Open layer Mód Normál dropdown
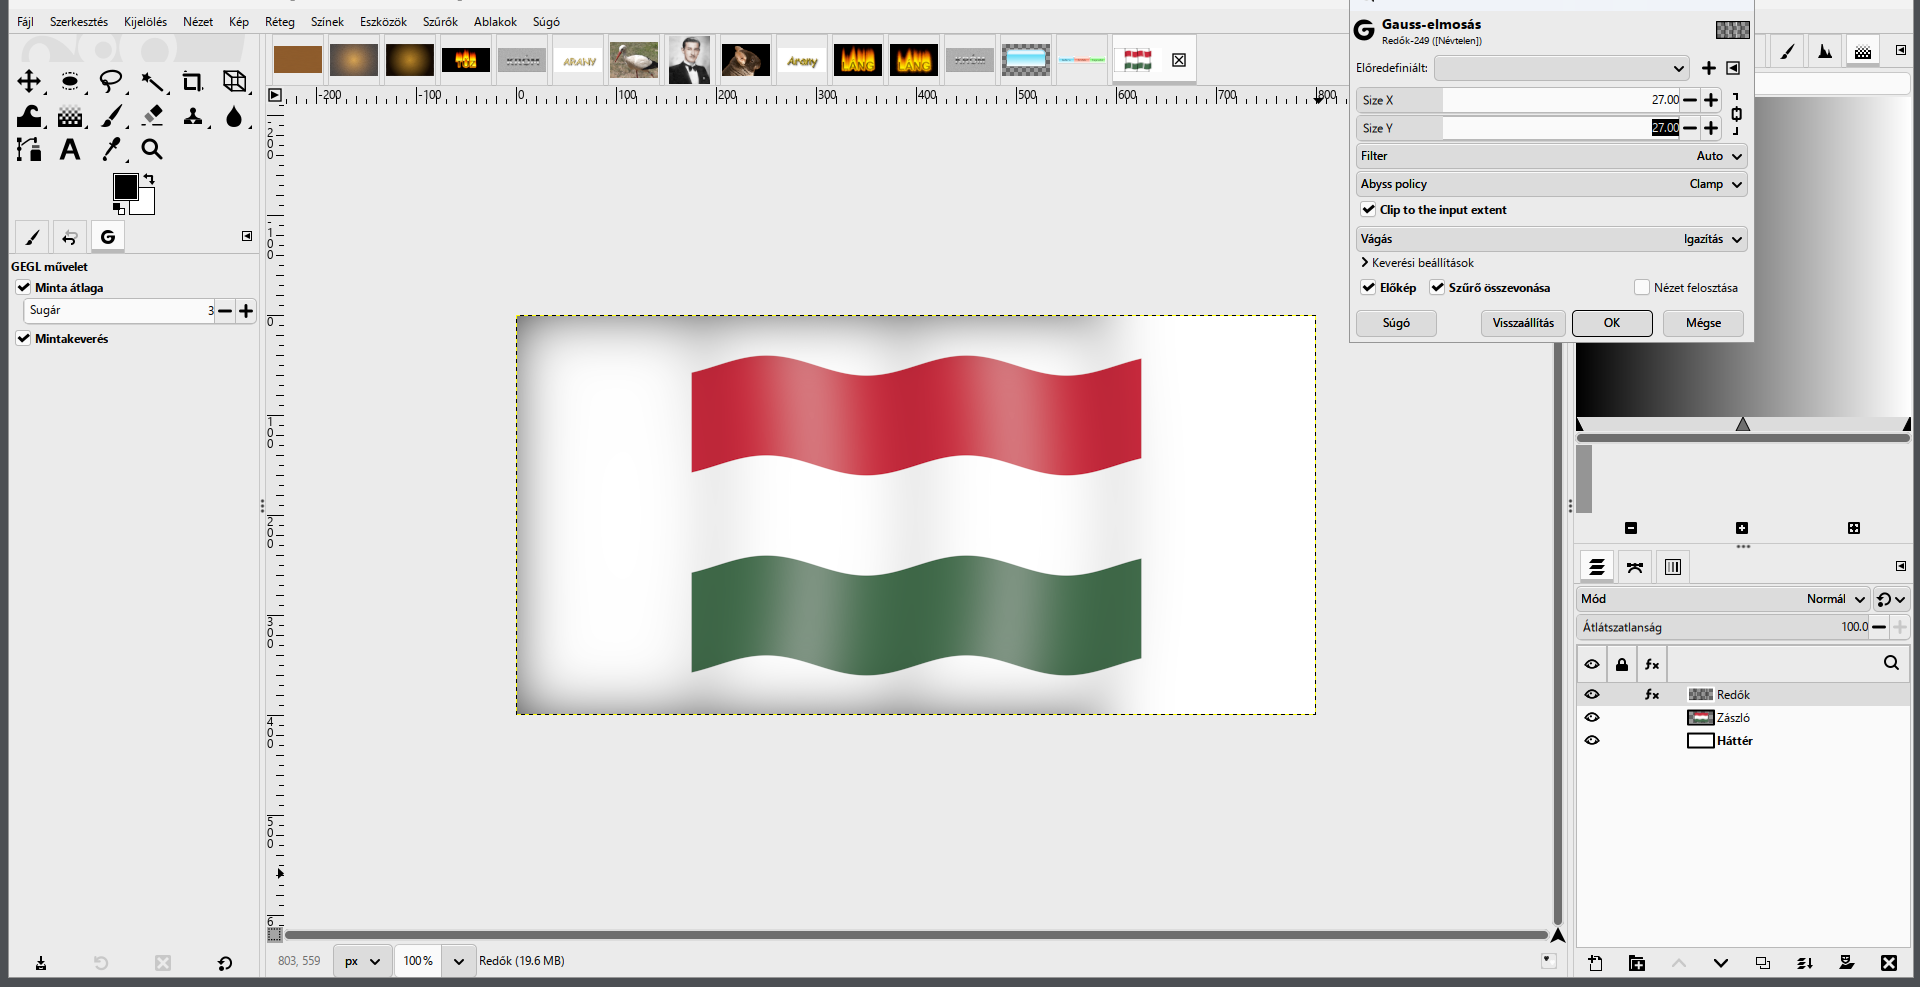This screenshot has width=1920, height=987. (x=1723, y=599)
